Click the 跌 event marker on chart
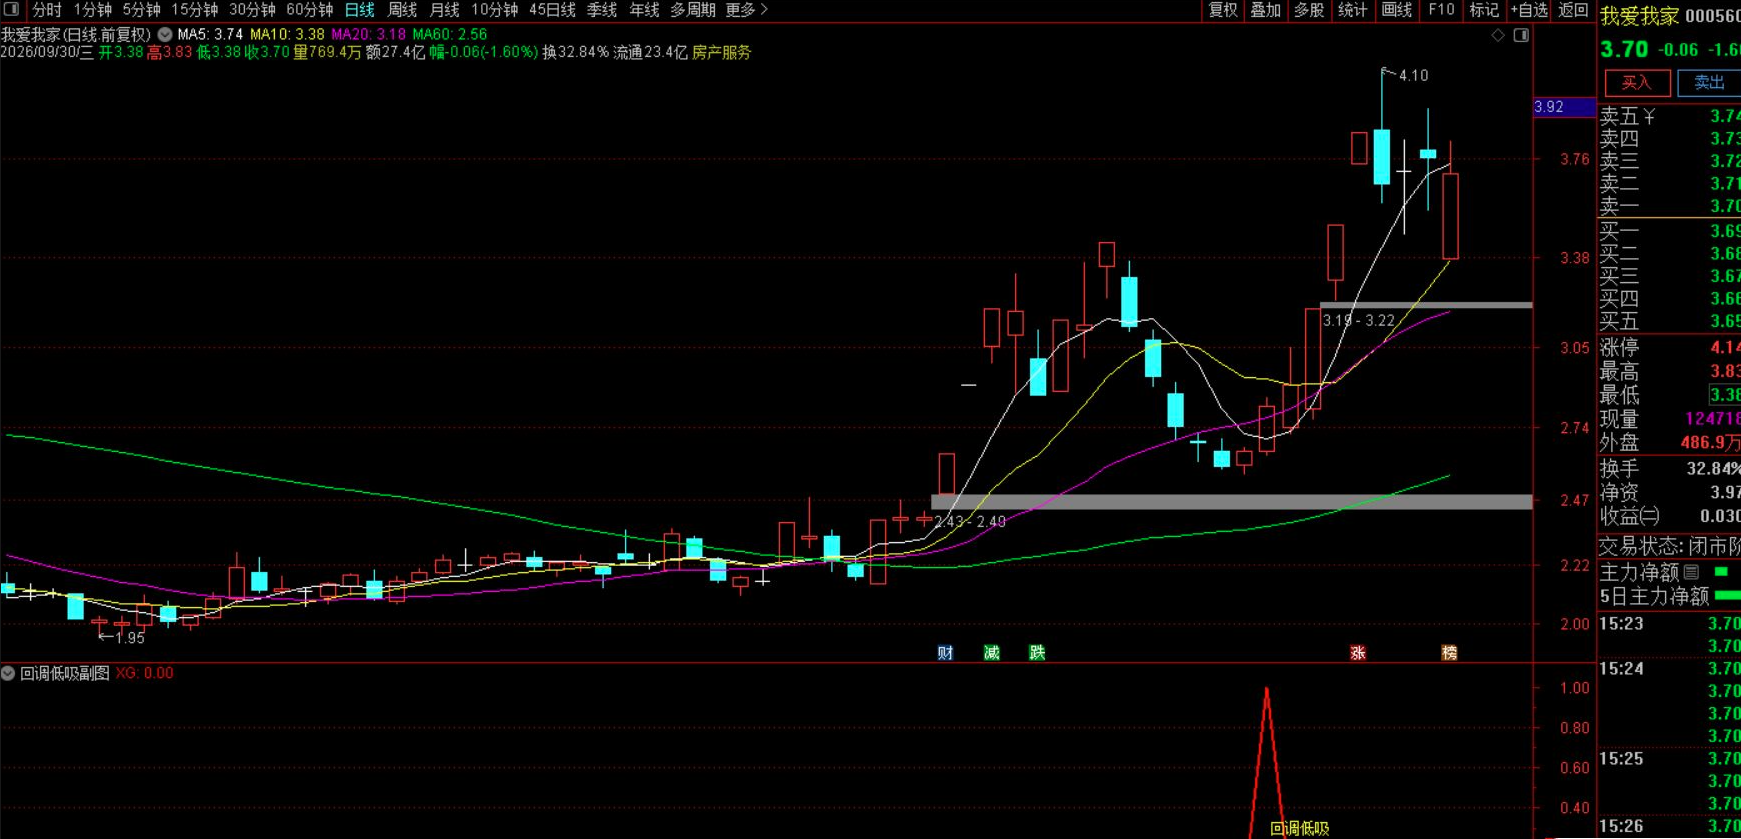The width and height of the screenshot is (1741, 839). [1037, 653]
